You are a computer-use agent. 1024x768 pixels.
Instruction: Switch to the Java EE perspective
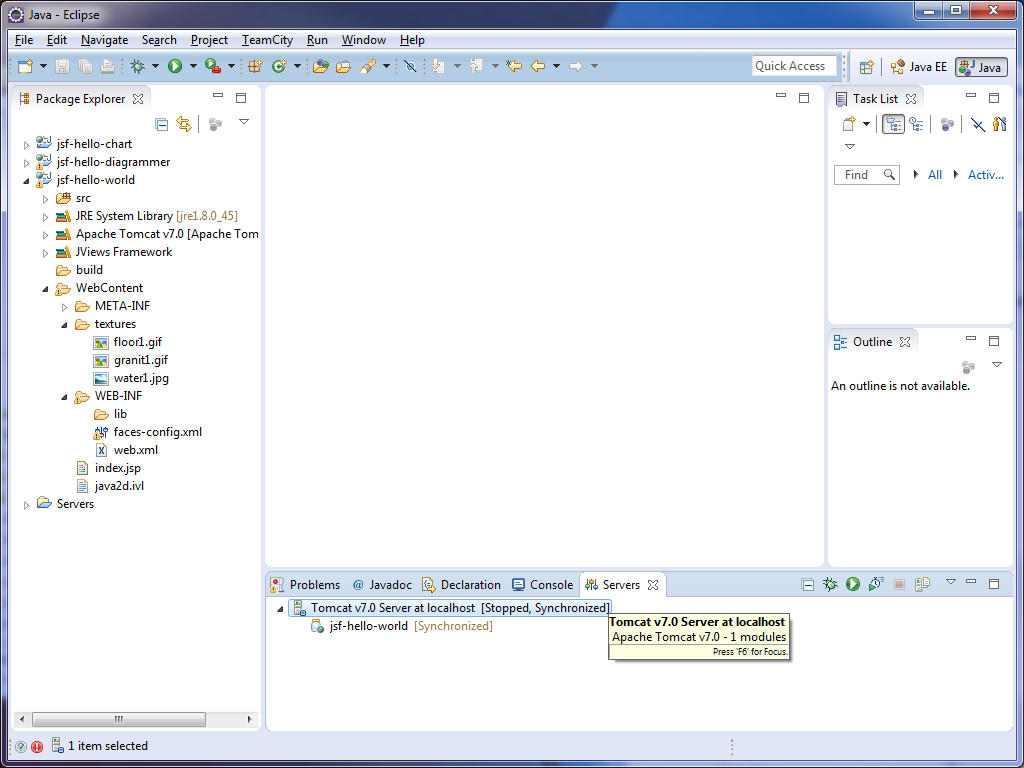click(x=918, y=67)
